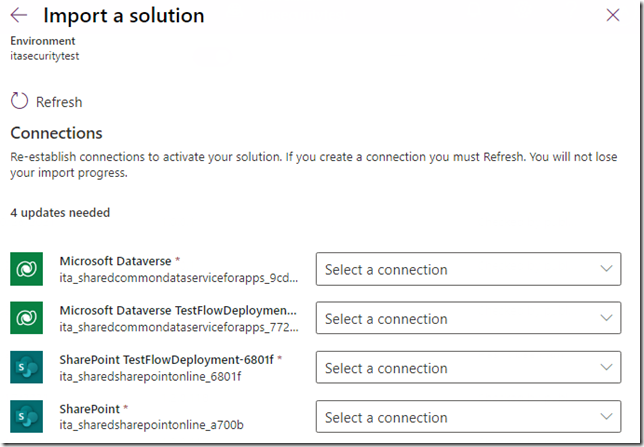The width and height of the screenshot is (644, 447).
Task: Click the Dataverse TestFlowDeployment green icon
Action: [x=27, y=318]
